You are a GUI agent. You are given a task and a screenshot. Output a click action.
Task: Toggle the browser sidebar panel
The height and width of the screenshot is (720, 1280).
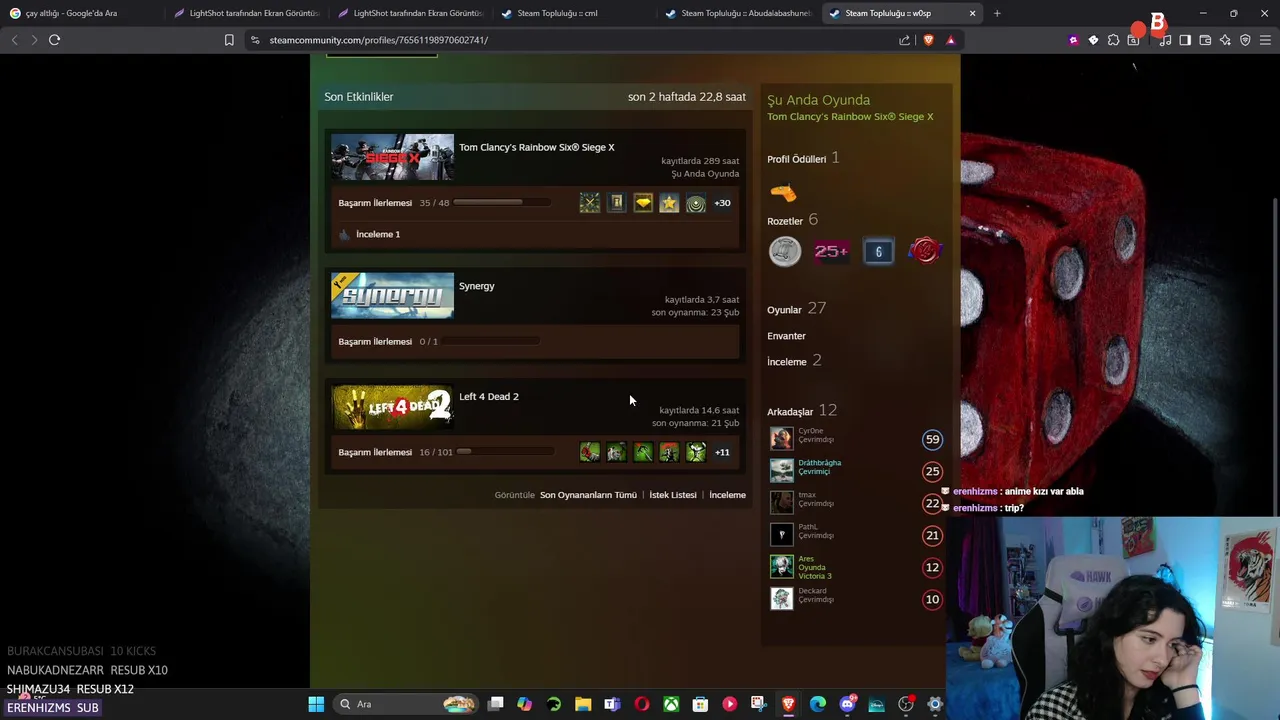tap(1185, 40)
